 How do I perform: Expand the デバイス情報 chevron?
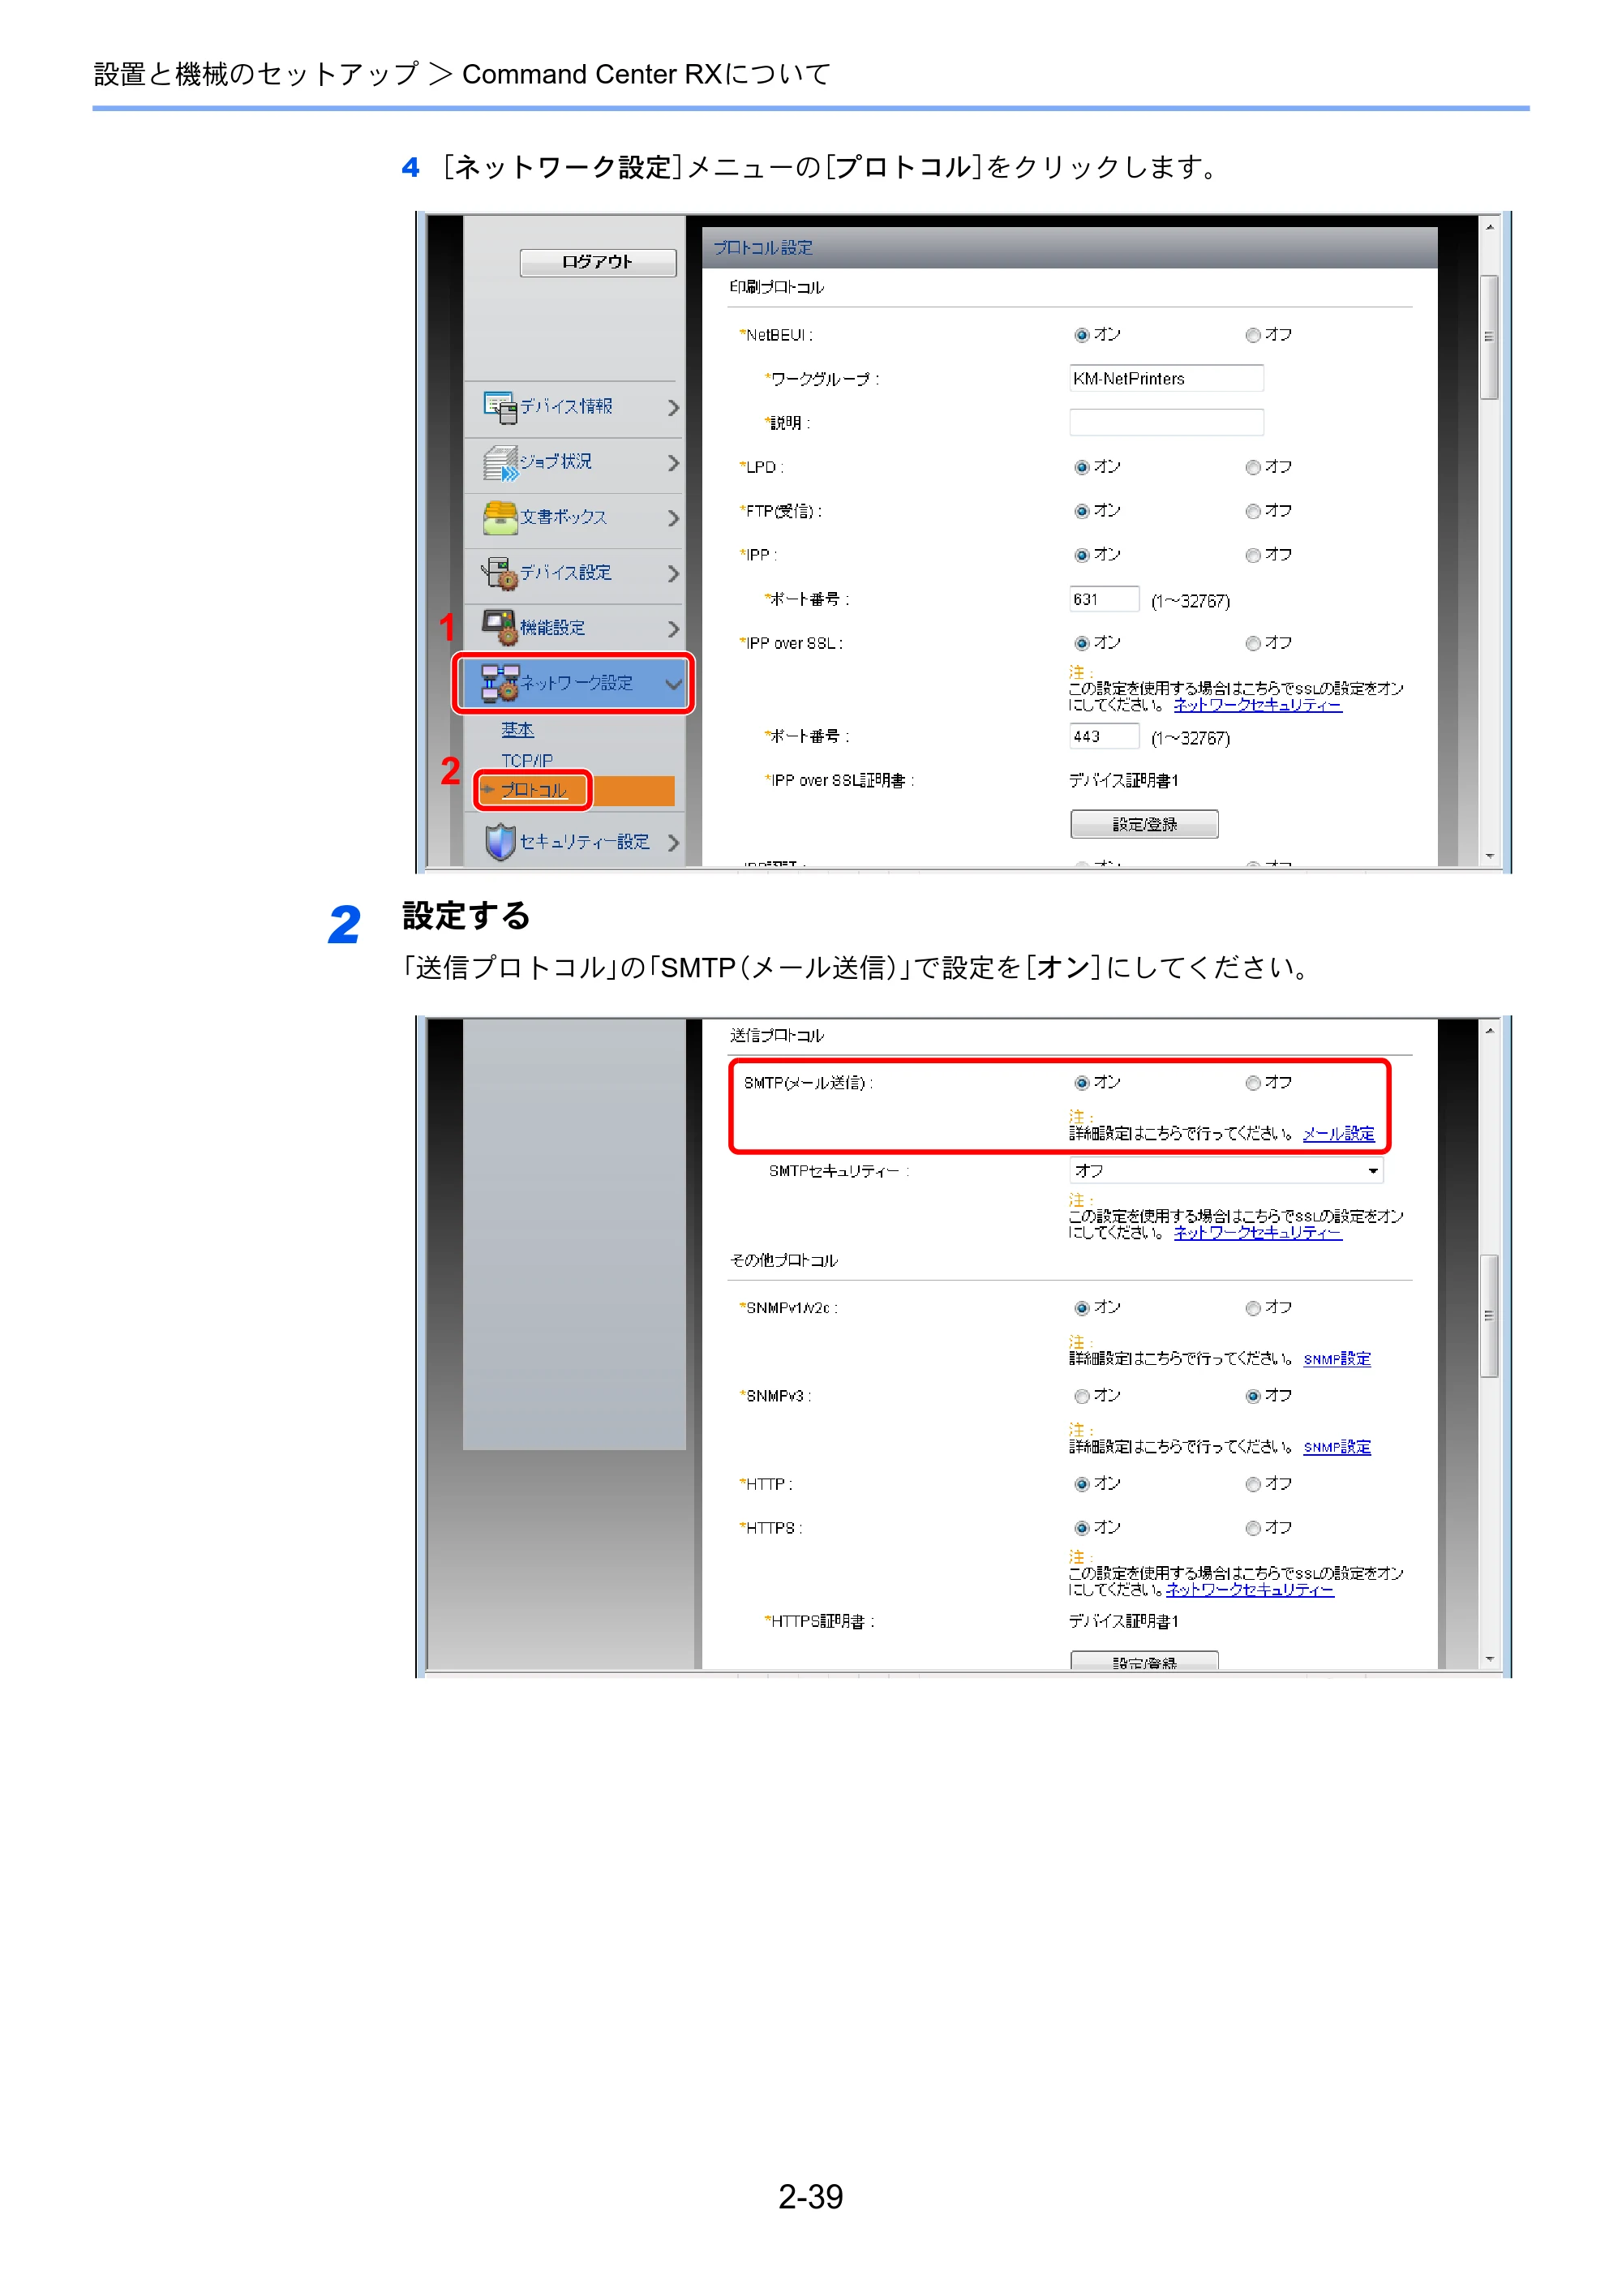[673, 407]
